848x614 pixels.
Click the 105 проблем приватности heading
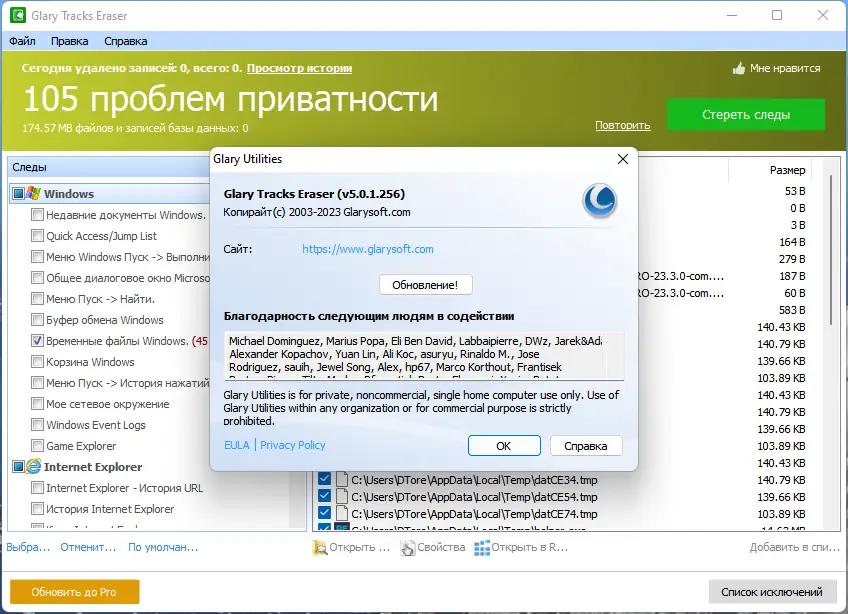click(230, 99)
